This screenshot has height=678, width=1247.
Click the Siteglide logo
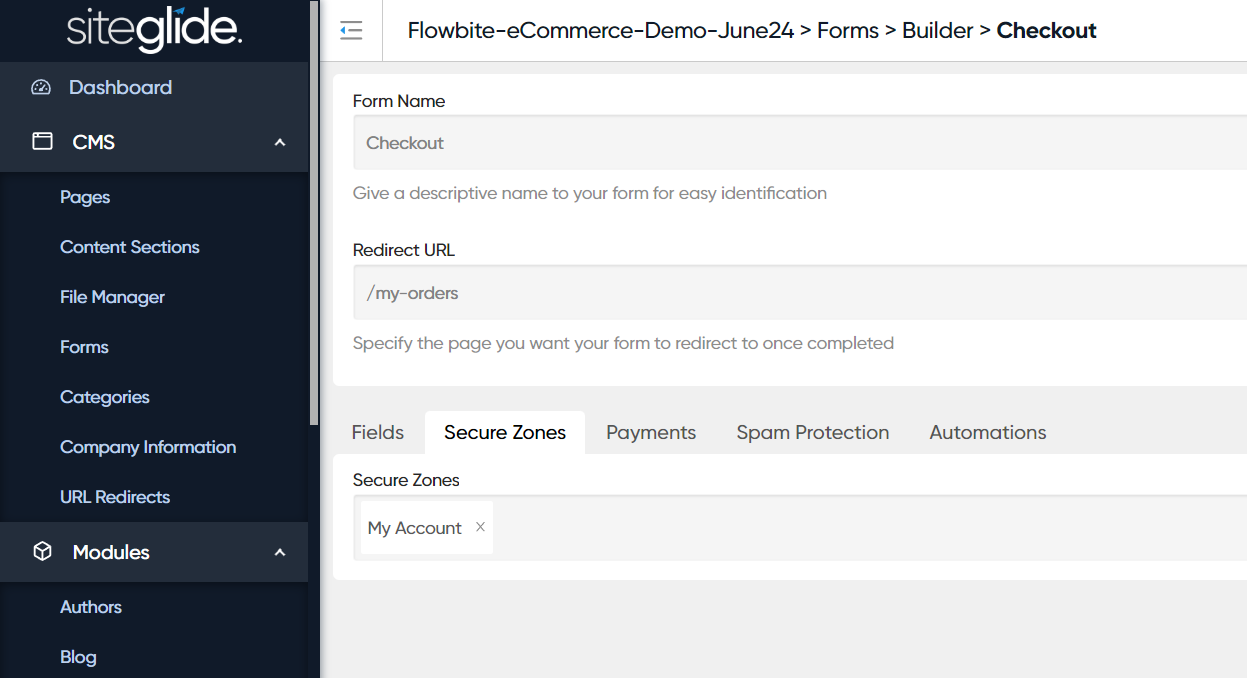[154, 30]
